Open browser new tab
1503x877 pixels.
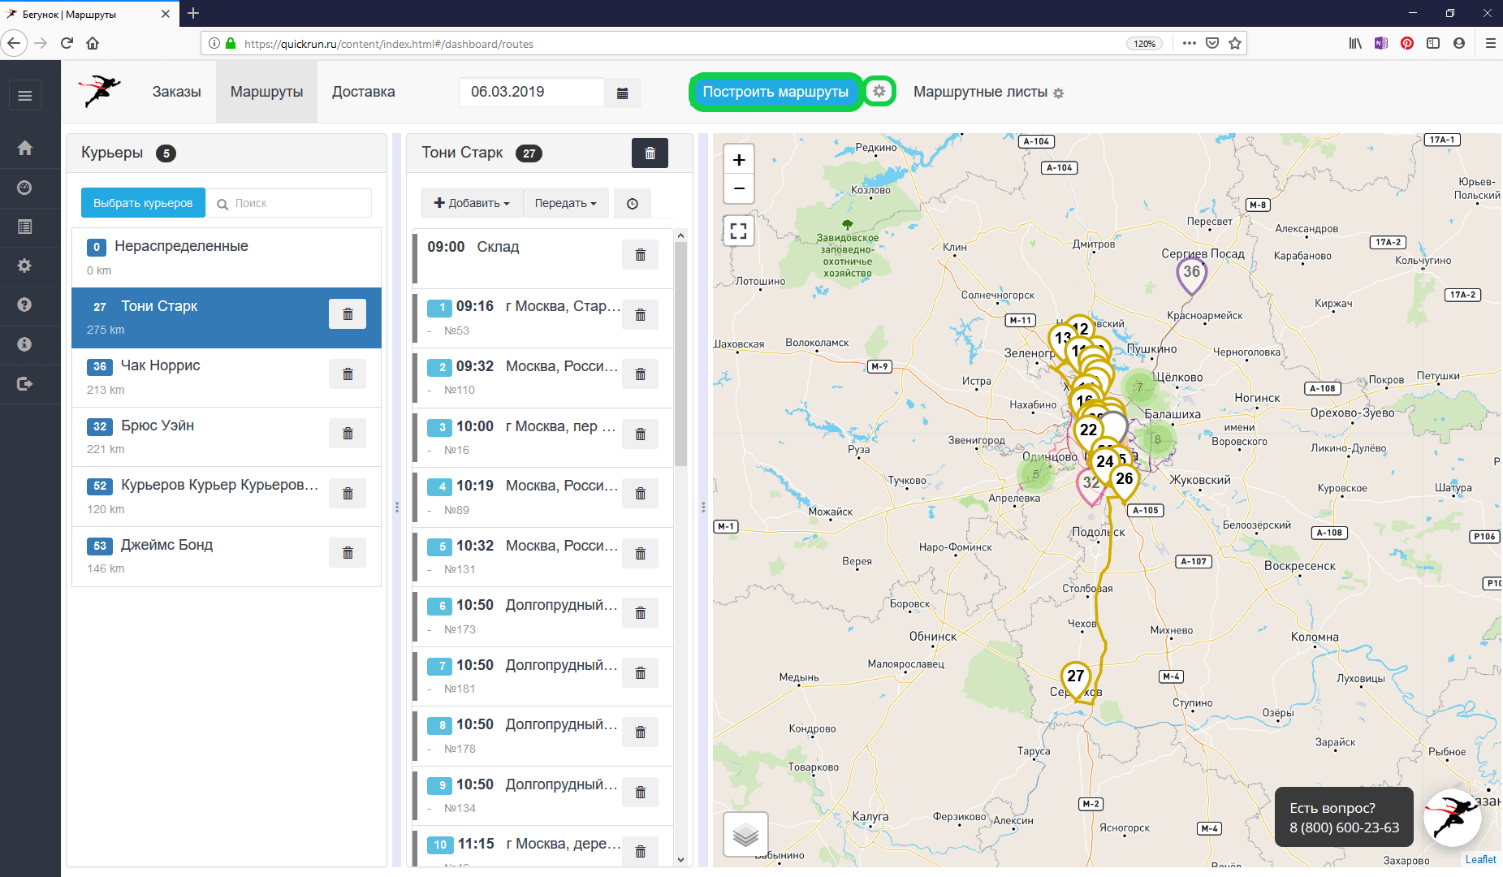pyautogui.click(x=193, y=13)
